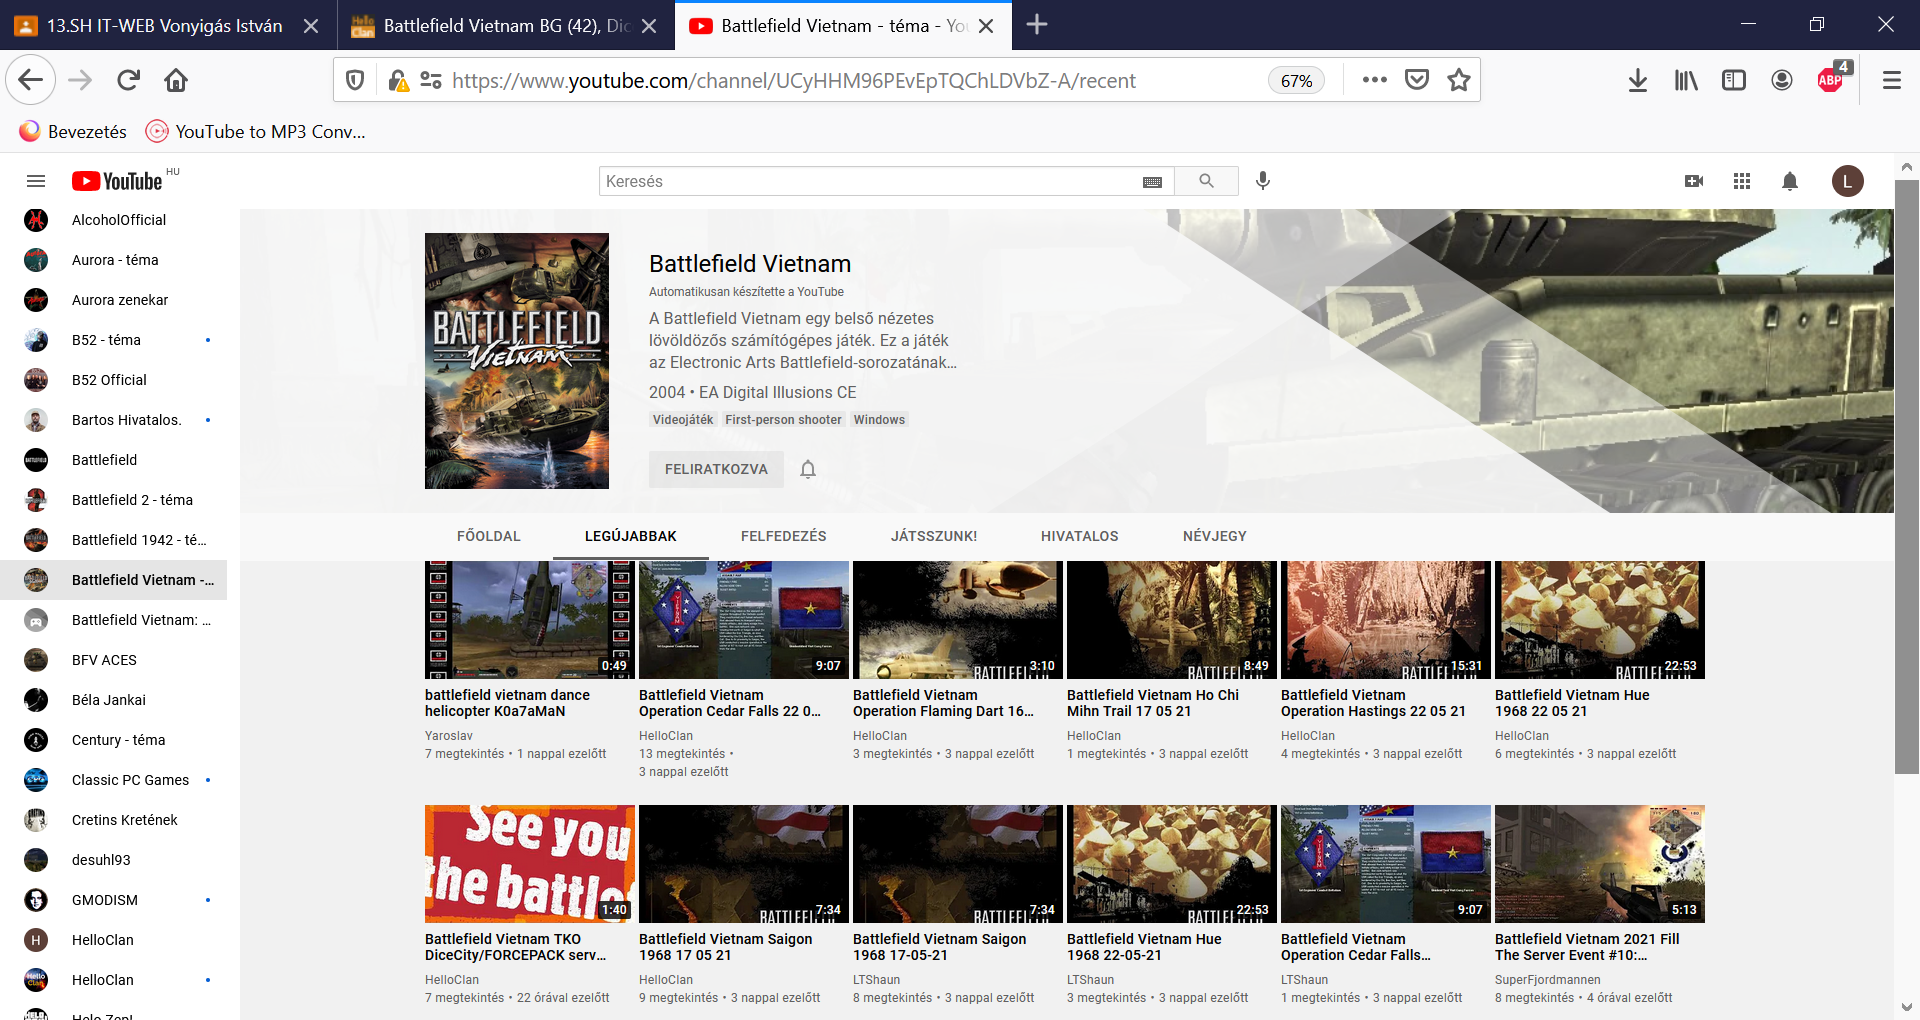Play 'battlefield vietnam dance helicopter' video thumbnail
Image resolution: width=1920 pixels, height=1020 pixels.
(530, 620)
